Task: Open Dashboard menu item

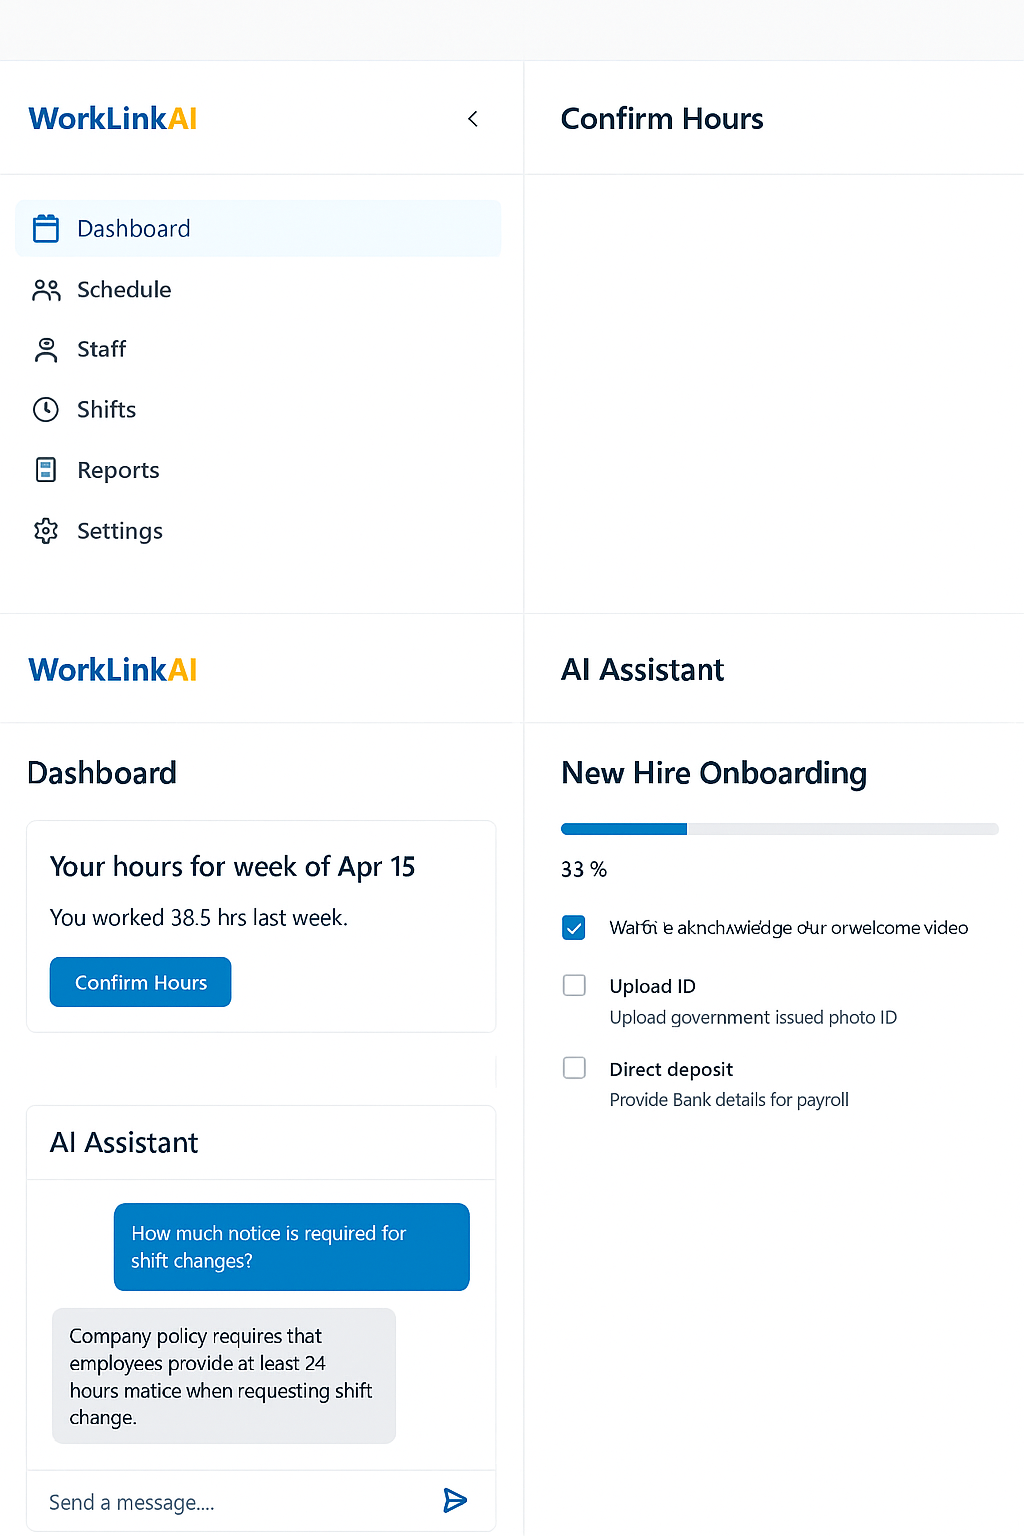Action: [x=258, y=228]
